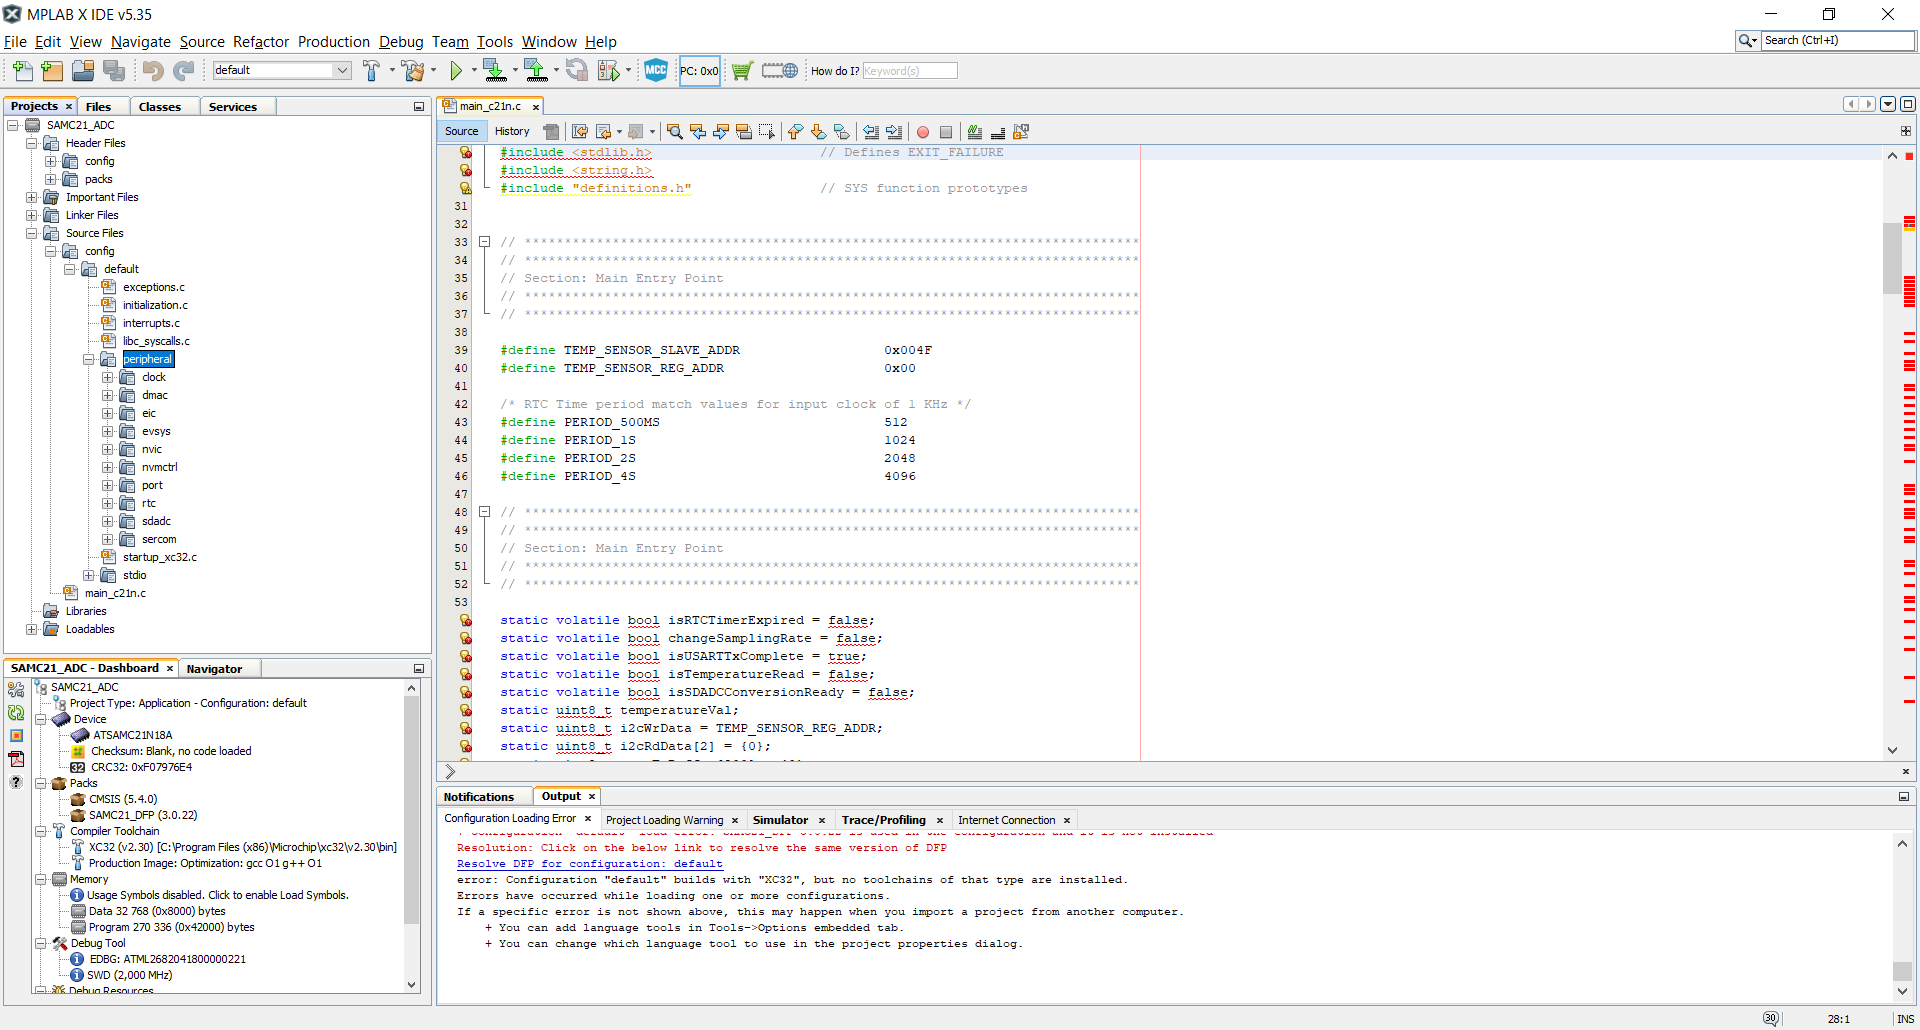Click the Hold in Reset icon
1920x1030 pixels.
(x=577, y=70)
